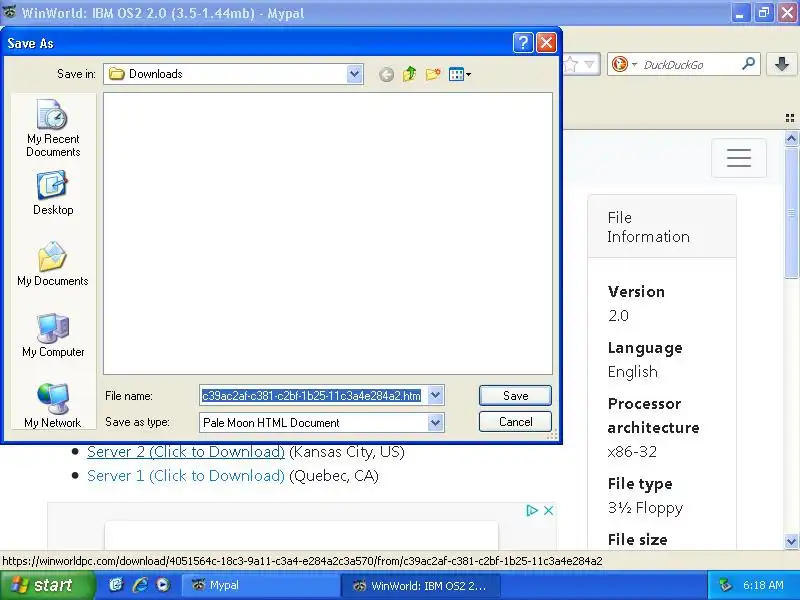Viewport: 800px width, 600px height.
Task: Click the File name text field
Action: tap(313, 395)
